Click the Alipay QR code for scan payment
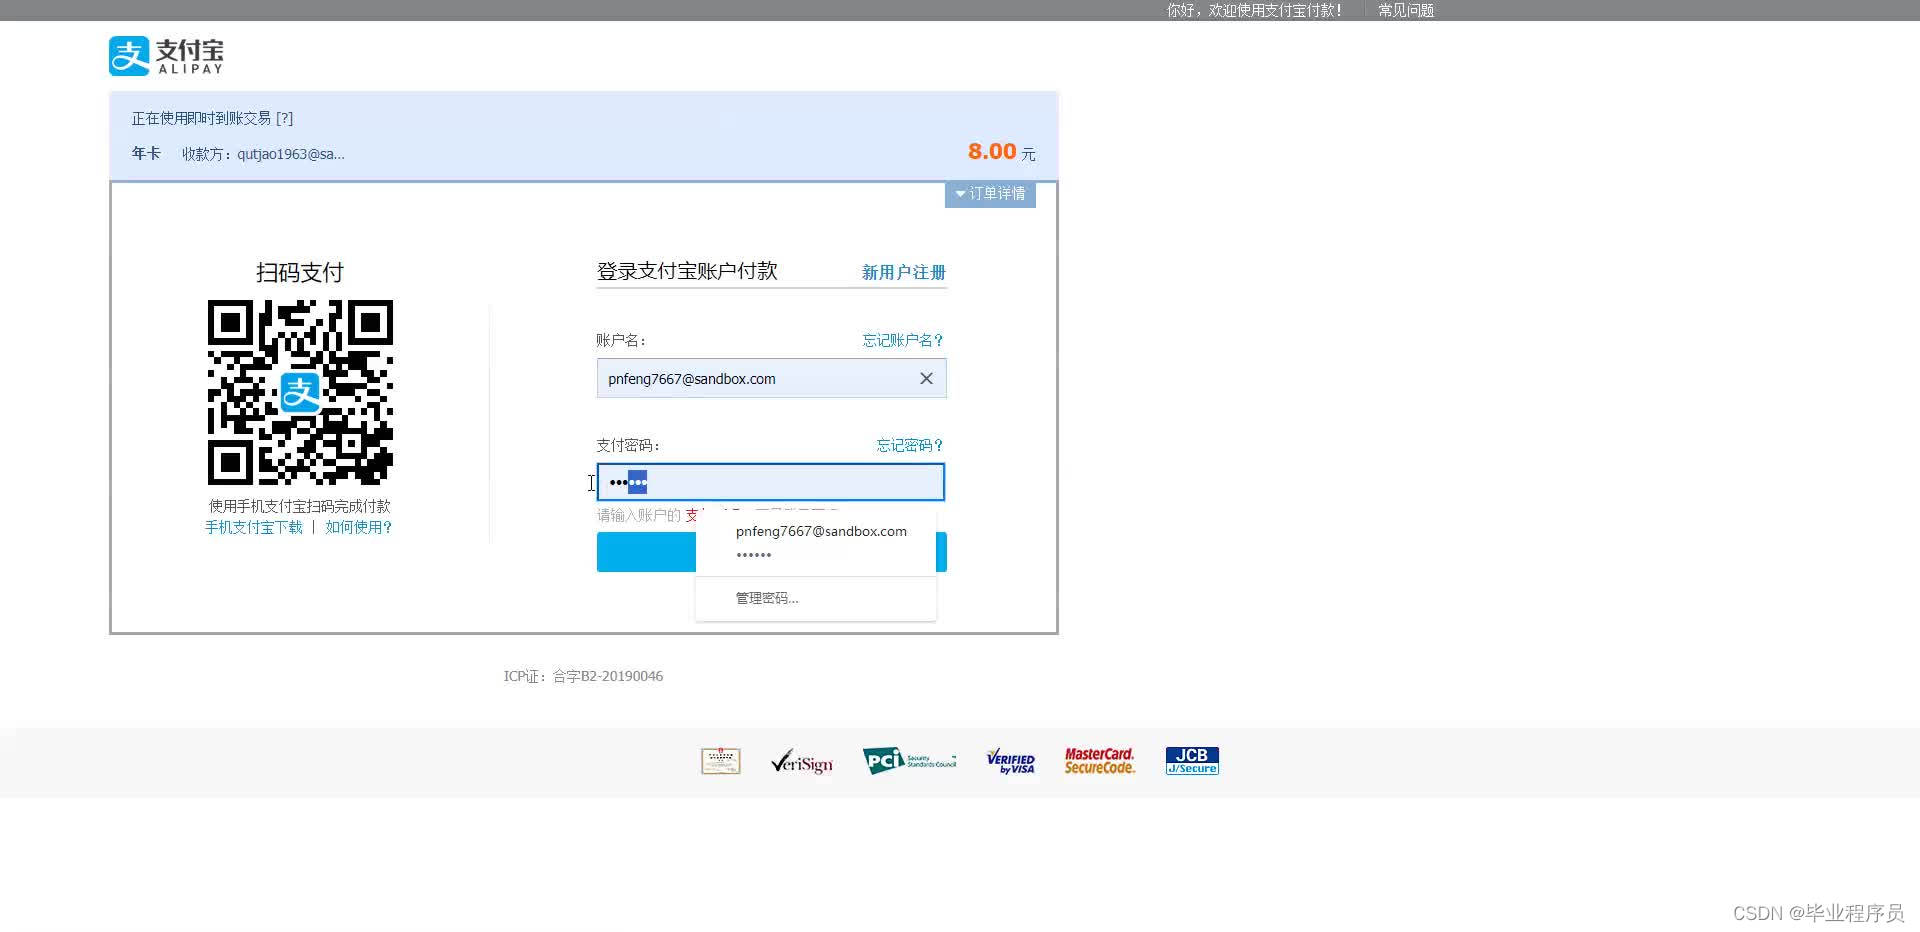 pos(300,392)
